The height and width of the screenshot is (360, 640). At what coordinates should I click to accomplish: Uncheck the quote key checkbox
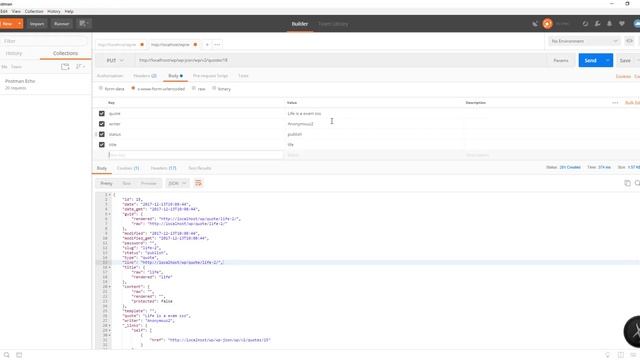[x=102, y=113]
